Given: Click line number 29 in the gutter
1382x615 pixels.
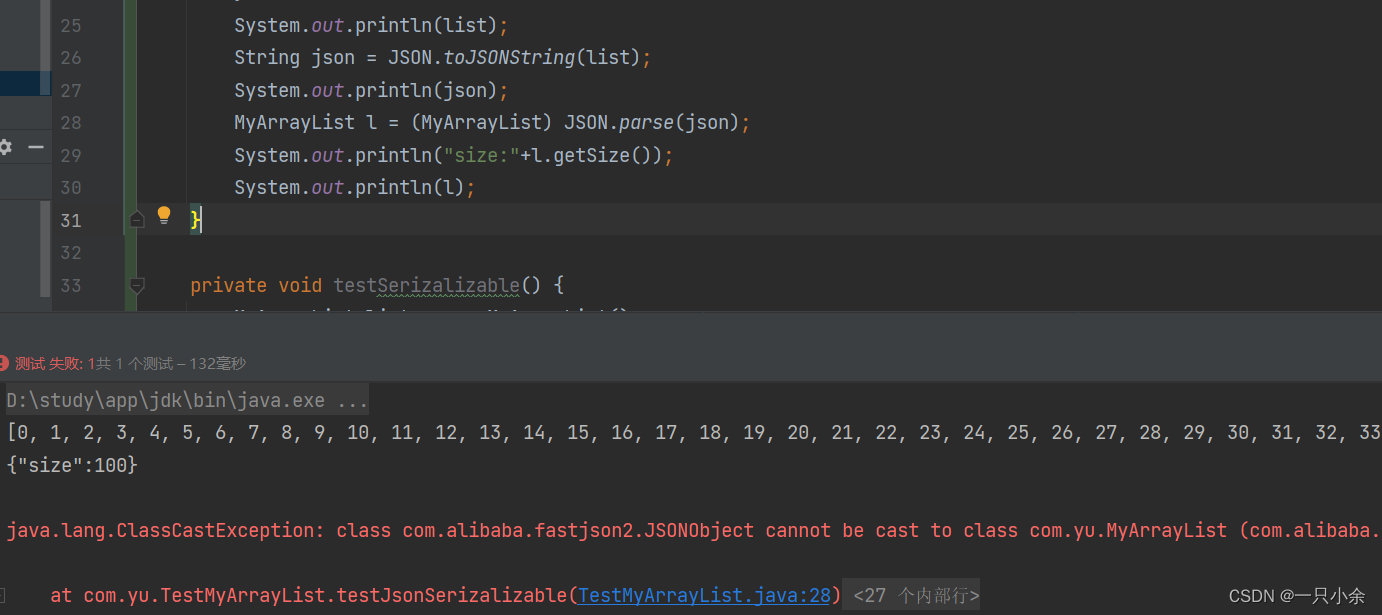Looking at the screenshot, I should pos(71,155).
